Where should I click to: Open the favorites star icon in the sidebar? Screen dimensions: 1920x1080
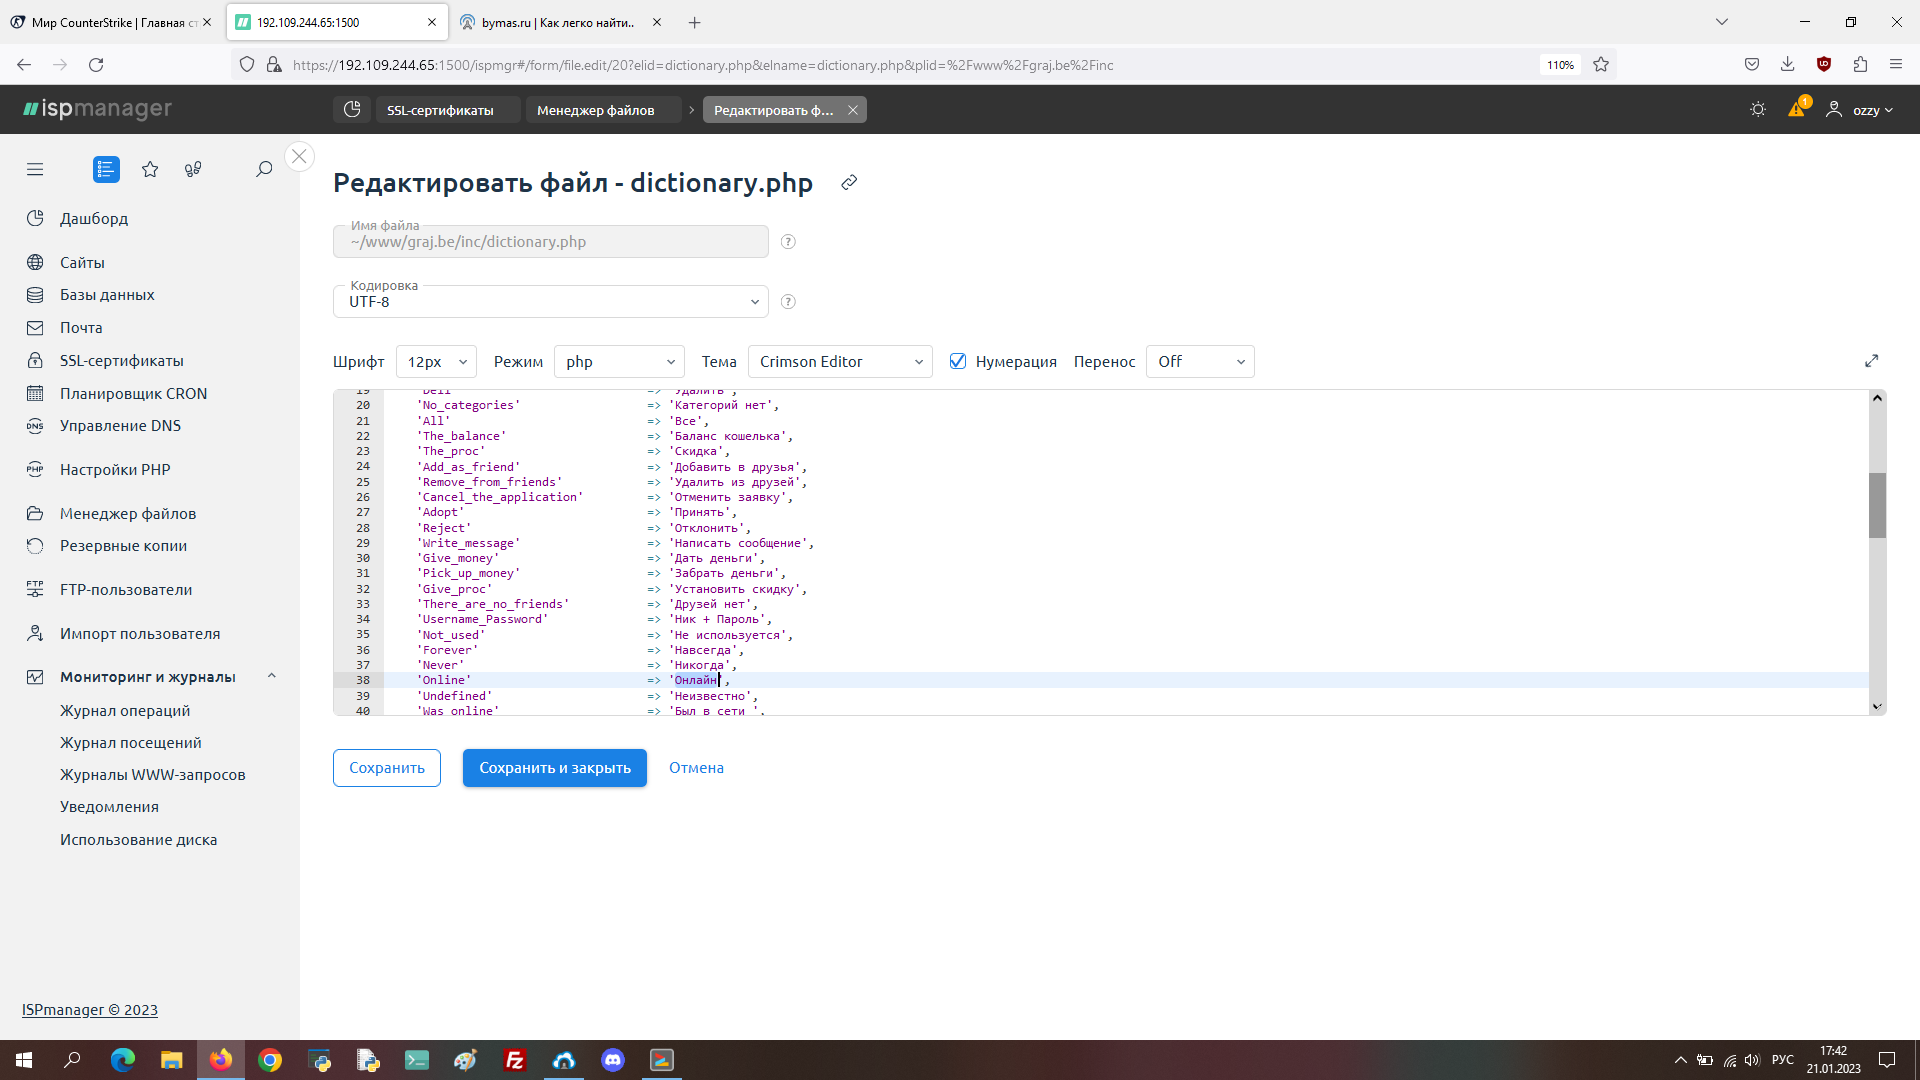[x=150, y=169]
